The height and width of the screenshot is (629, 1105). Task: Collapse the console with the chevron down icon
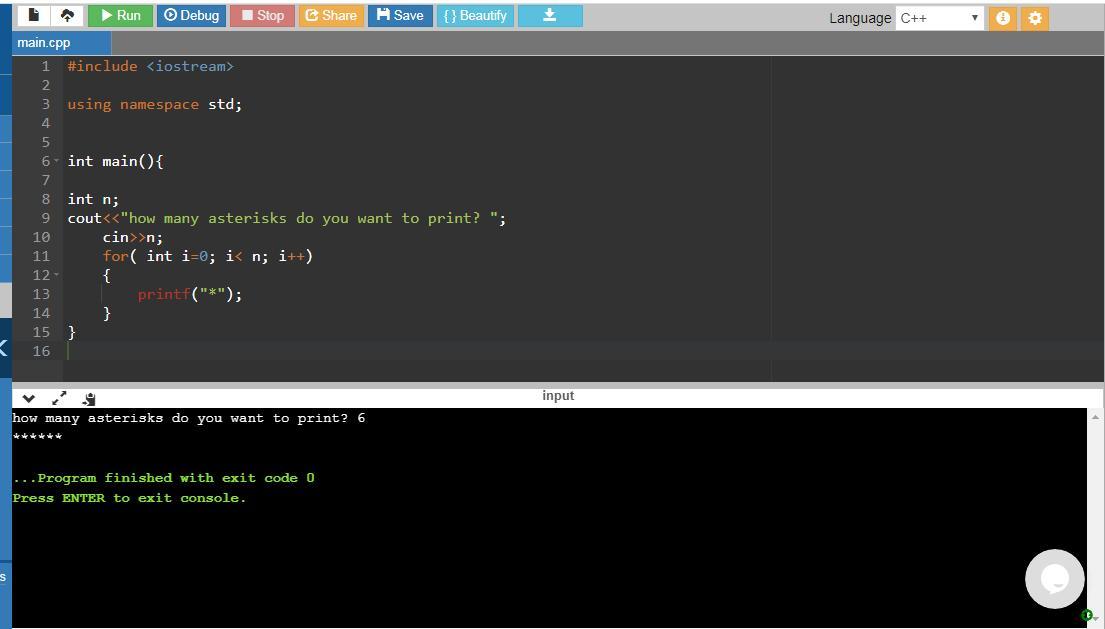coord(29,399)
